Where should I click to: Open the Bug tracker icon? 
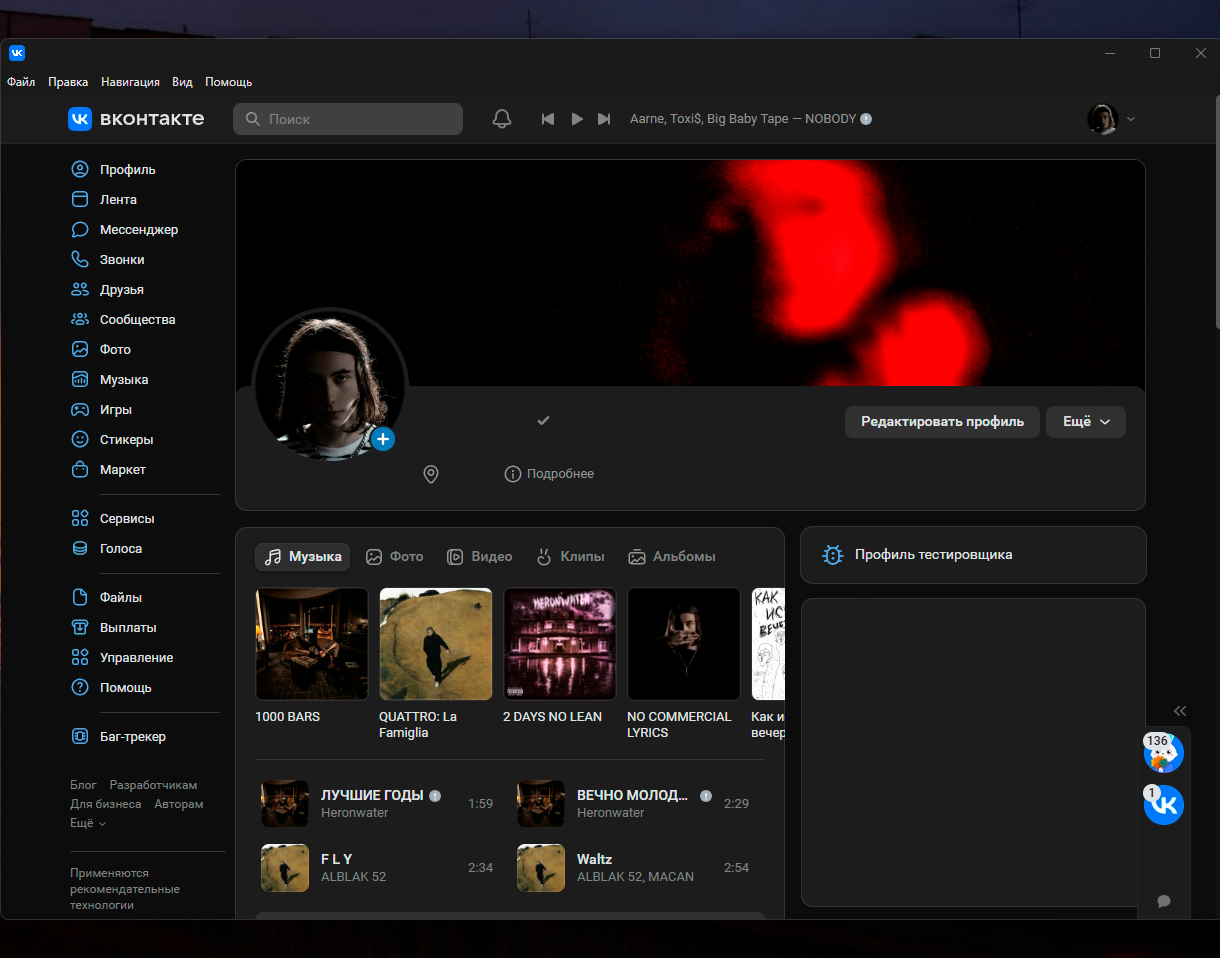click(80, 737)
